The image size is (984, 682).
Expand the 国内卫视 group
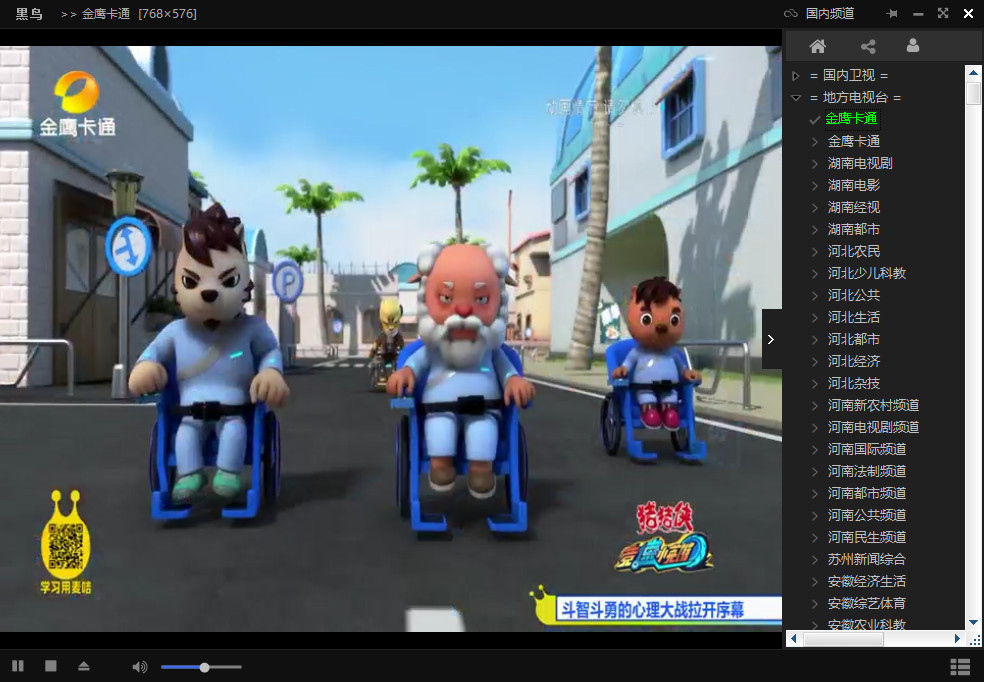pos(796,76)
